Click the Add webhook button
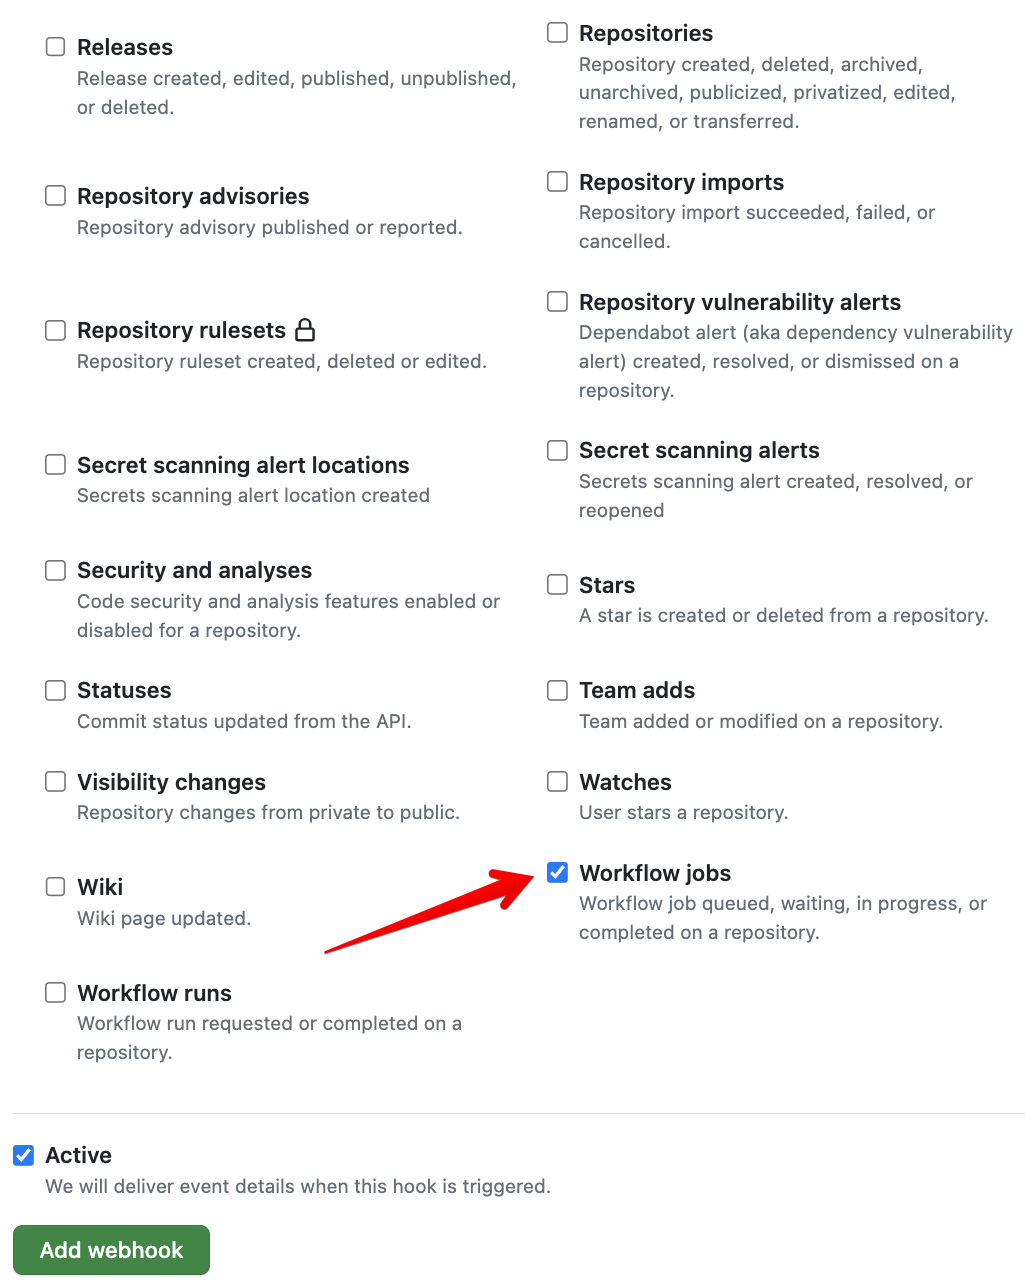The width and height of the screenshot is (1025, 1288). [x=111, y=1250]
